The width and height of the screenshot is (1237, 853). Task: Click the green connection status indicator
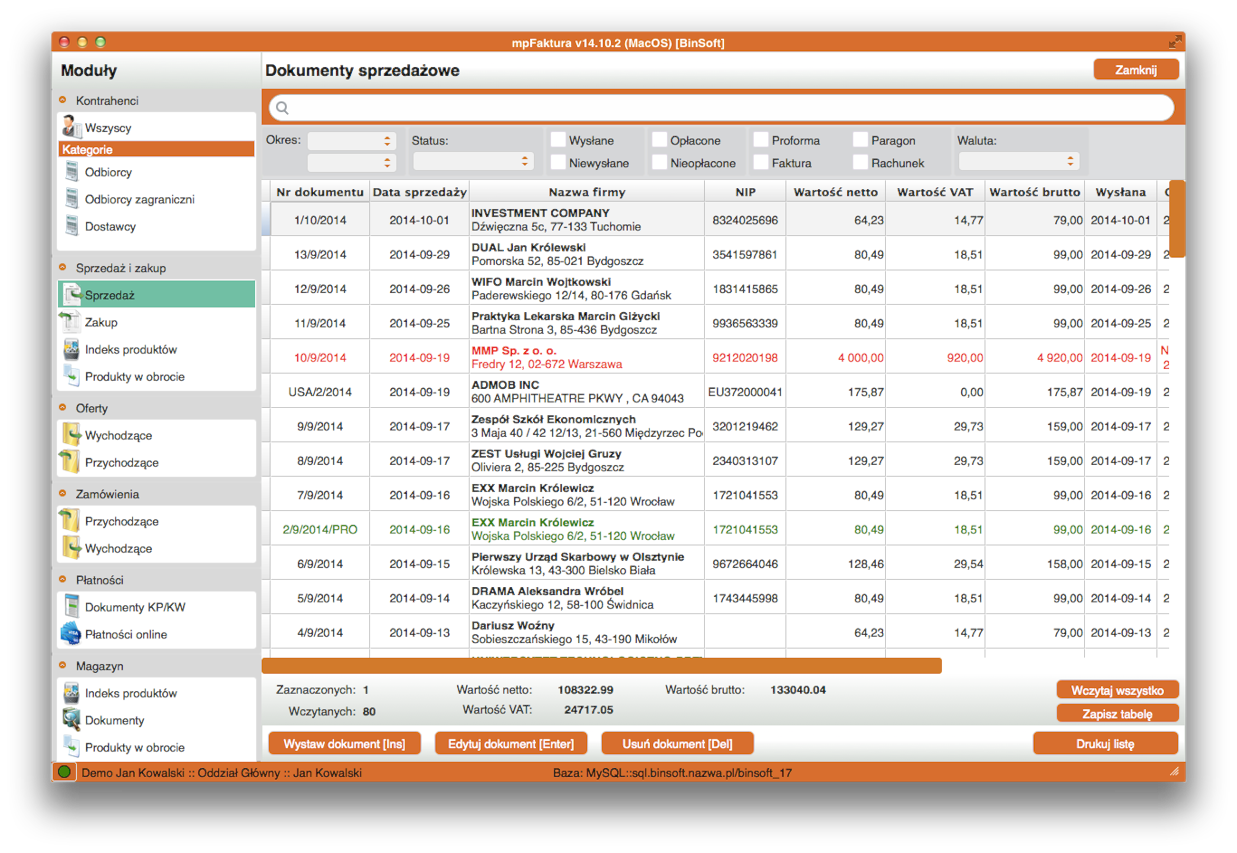click(x=64, y=772)
